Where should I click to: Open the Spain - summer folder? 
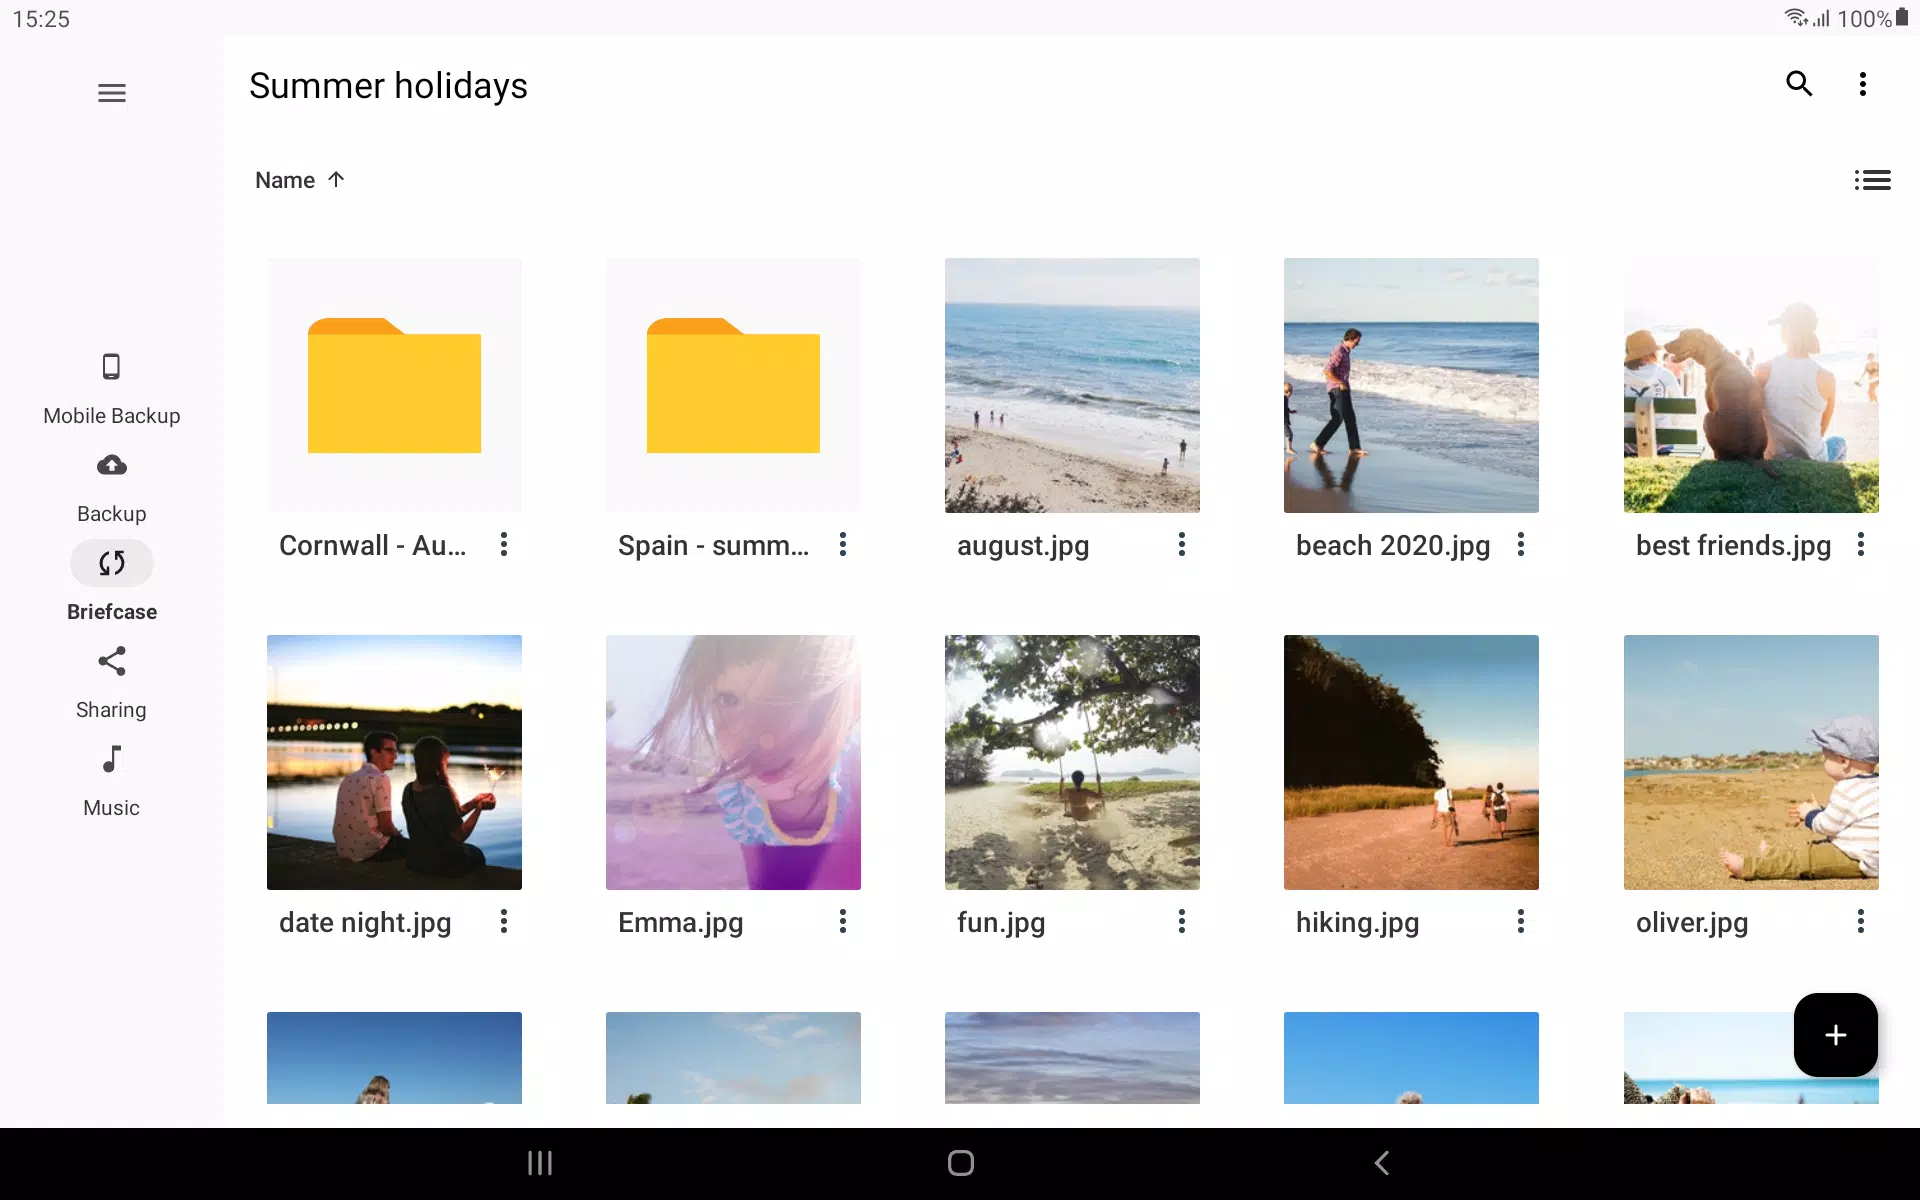733,385
